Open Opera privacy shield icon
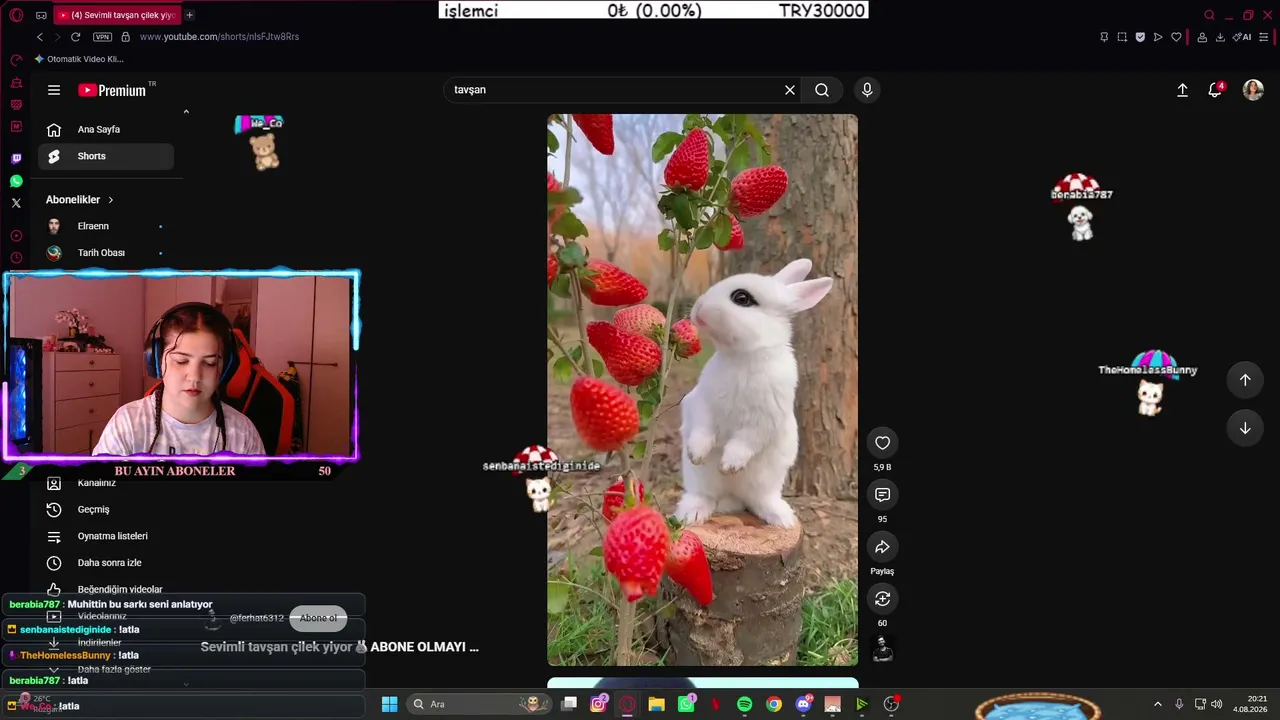 1140,37
